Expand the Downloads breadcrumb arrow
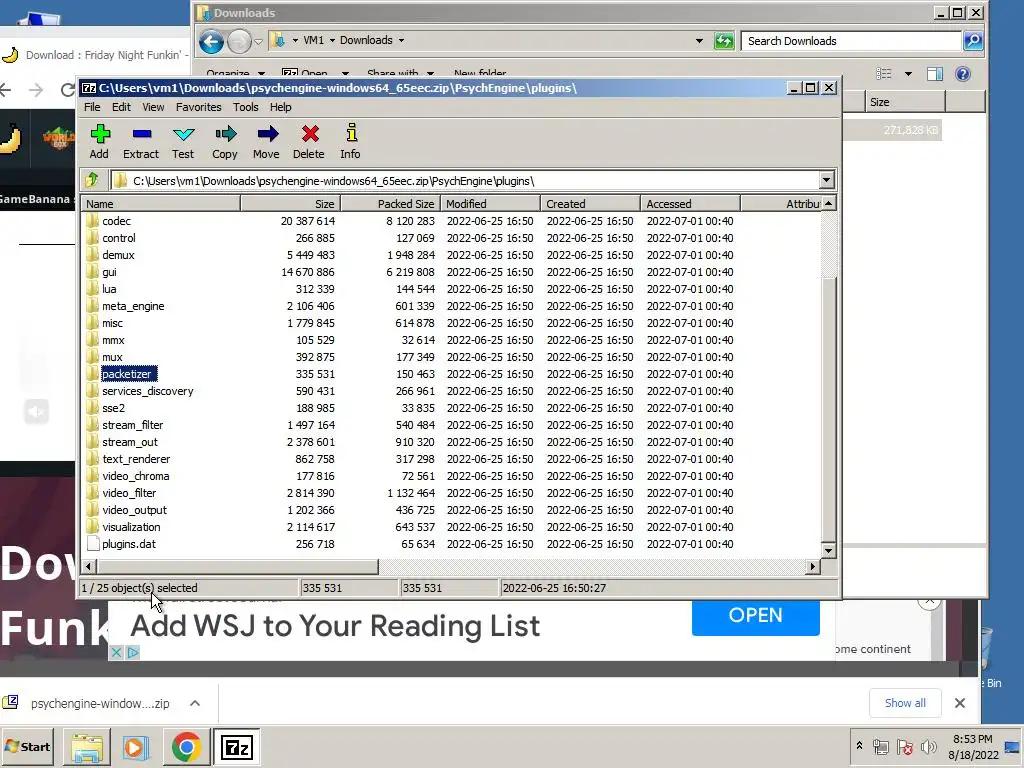 401,40
